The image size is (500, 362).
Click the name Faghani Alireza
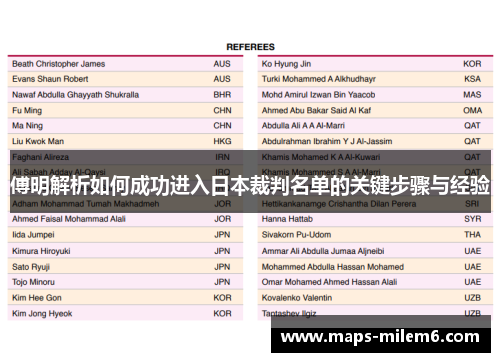(41, 157)
